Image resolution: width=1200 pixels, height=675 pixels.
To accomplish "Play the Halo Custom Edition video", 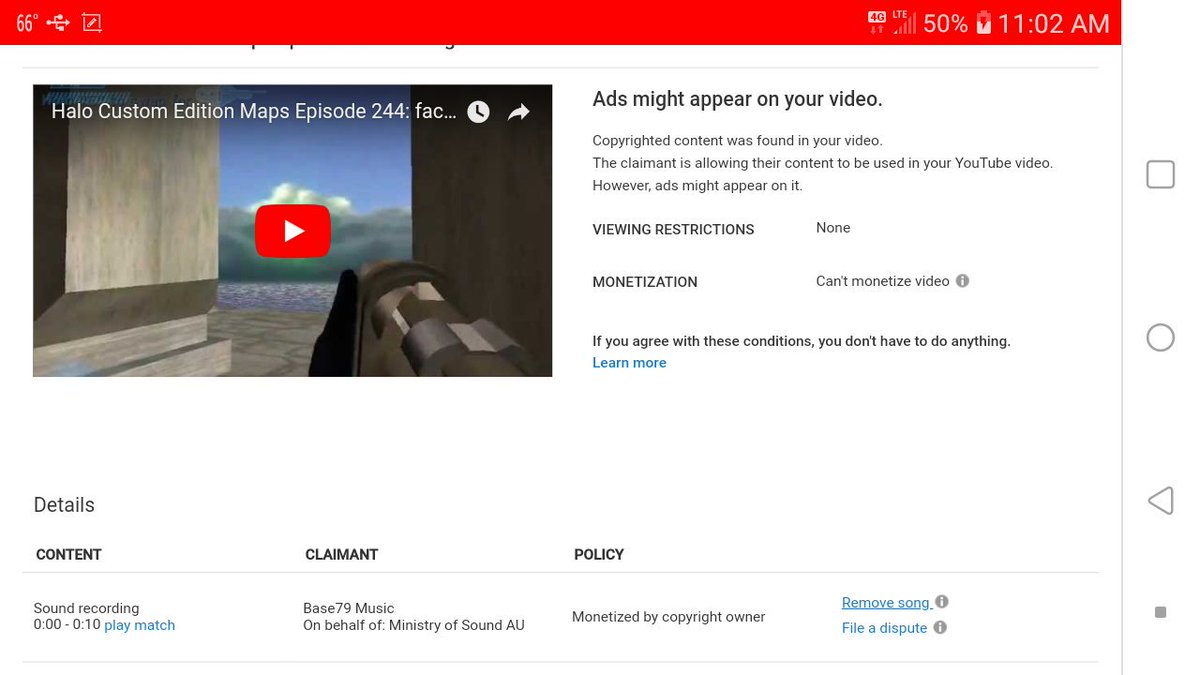I will point(292,231).
